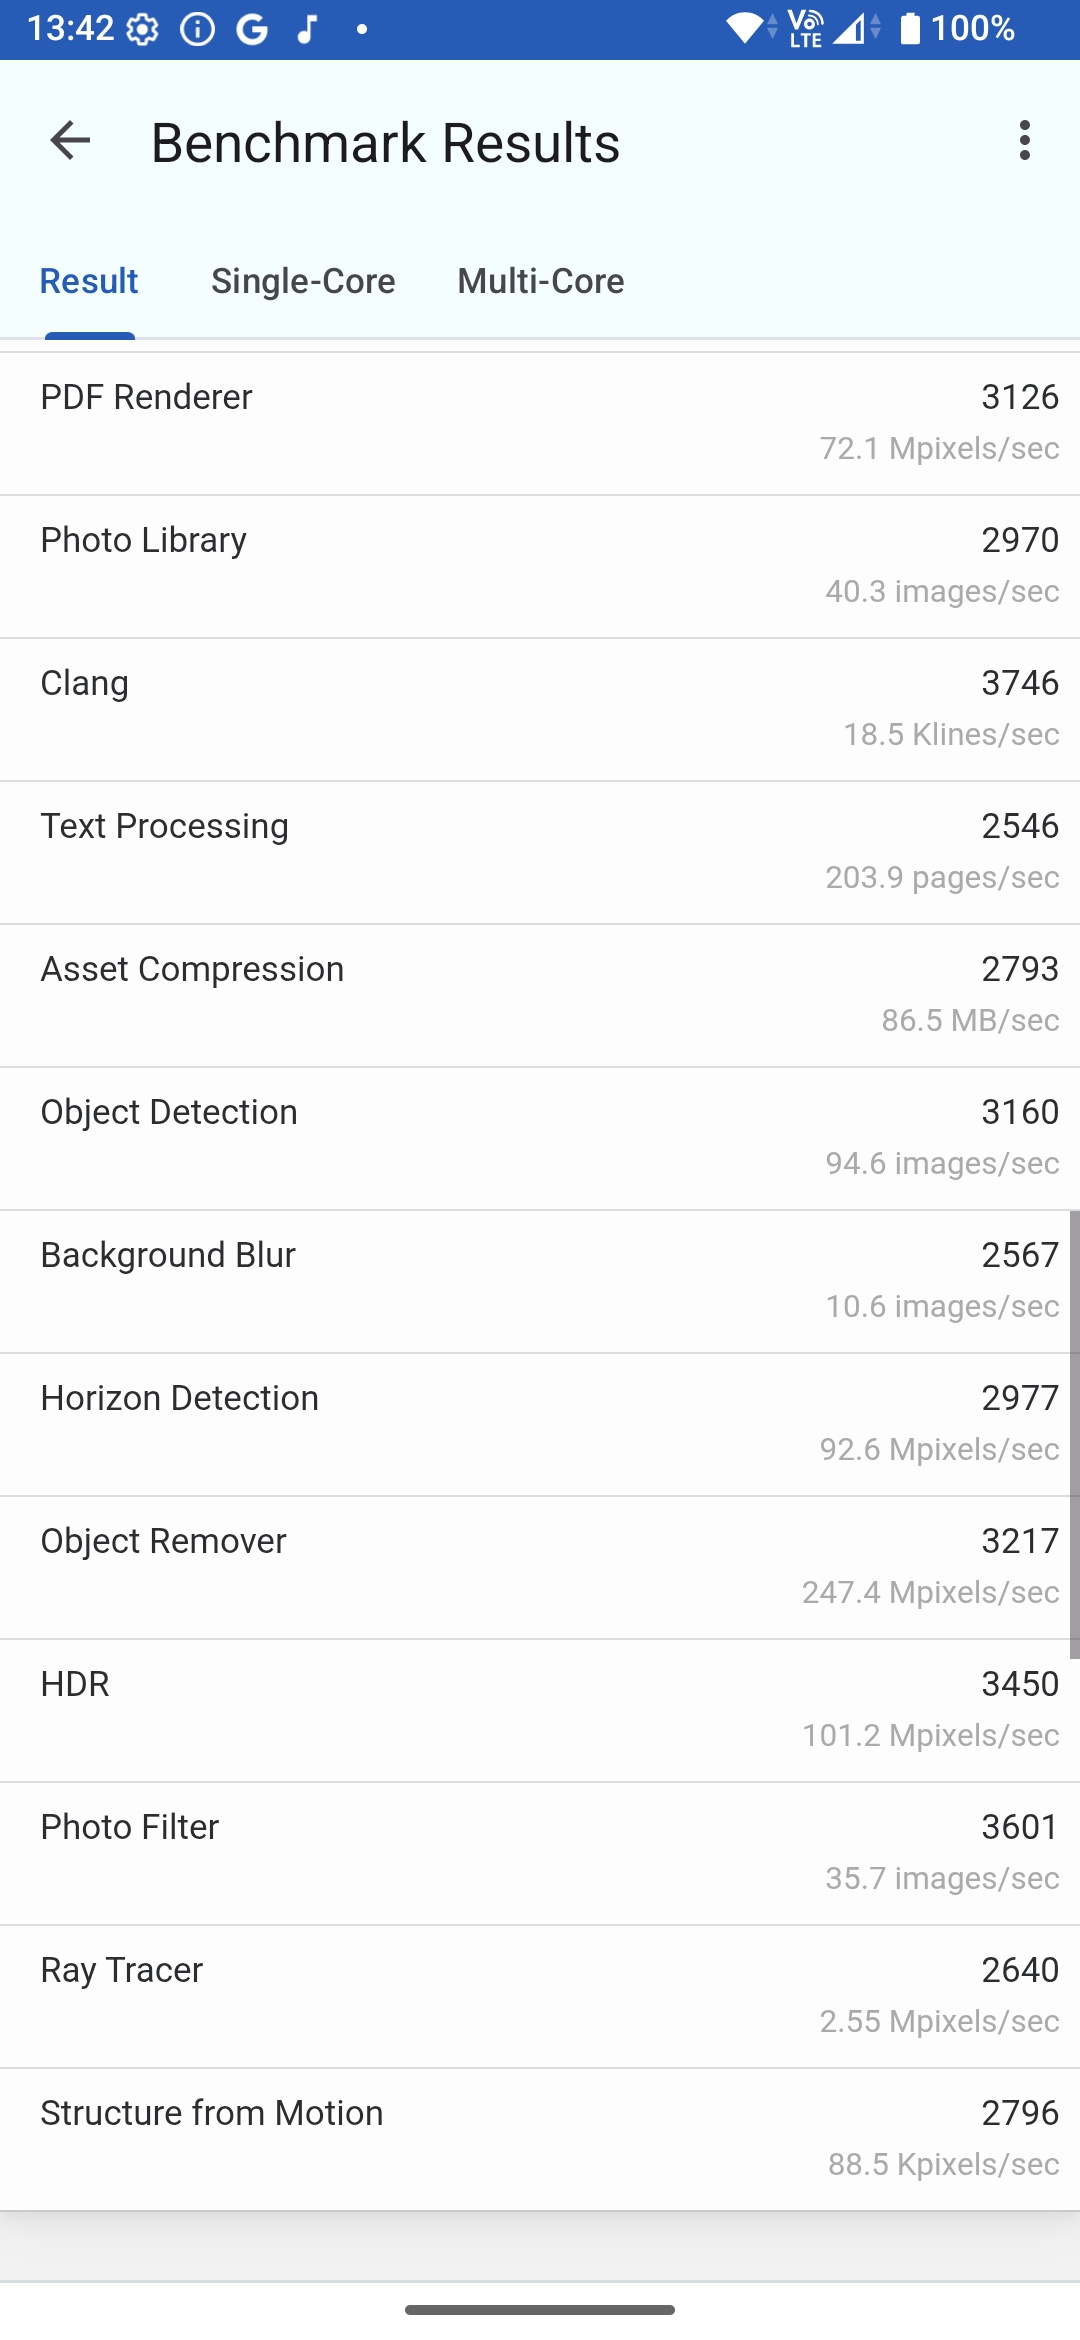Tap the Wi-Fi signal icon
This screenshot has width=1080, height=2340.
coord(745,29)
